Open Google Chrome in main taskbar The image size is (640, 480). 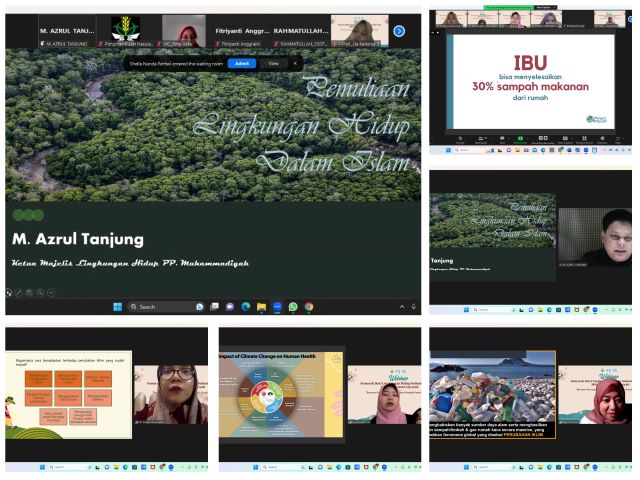click(309, 307)
